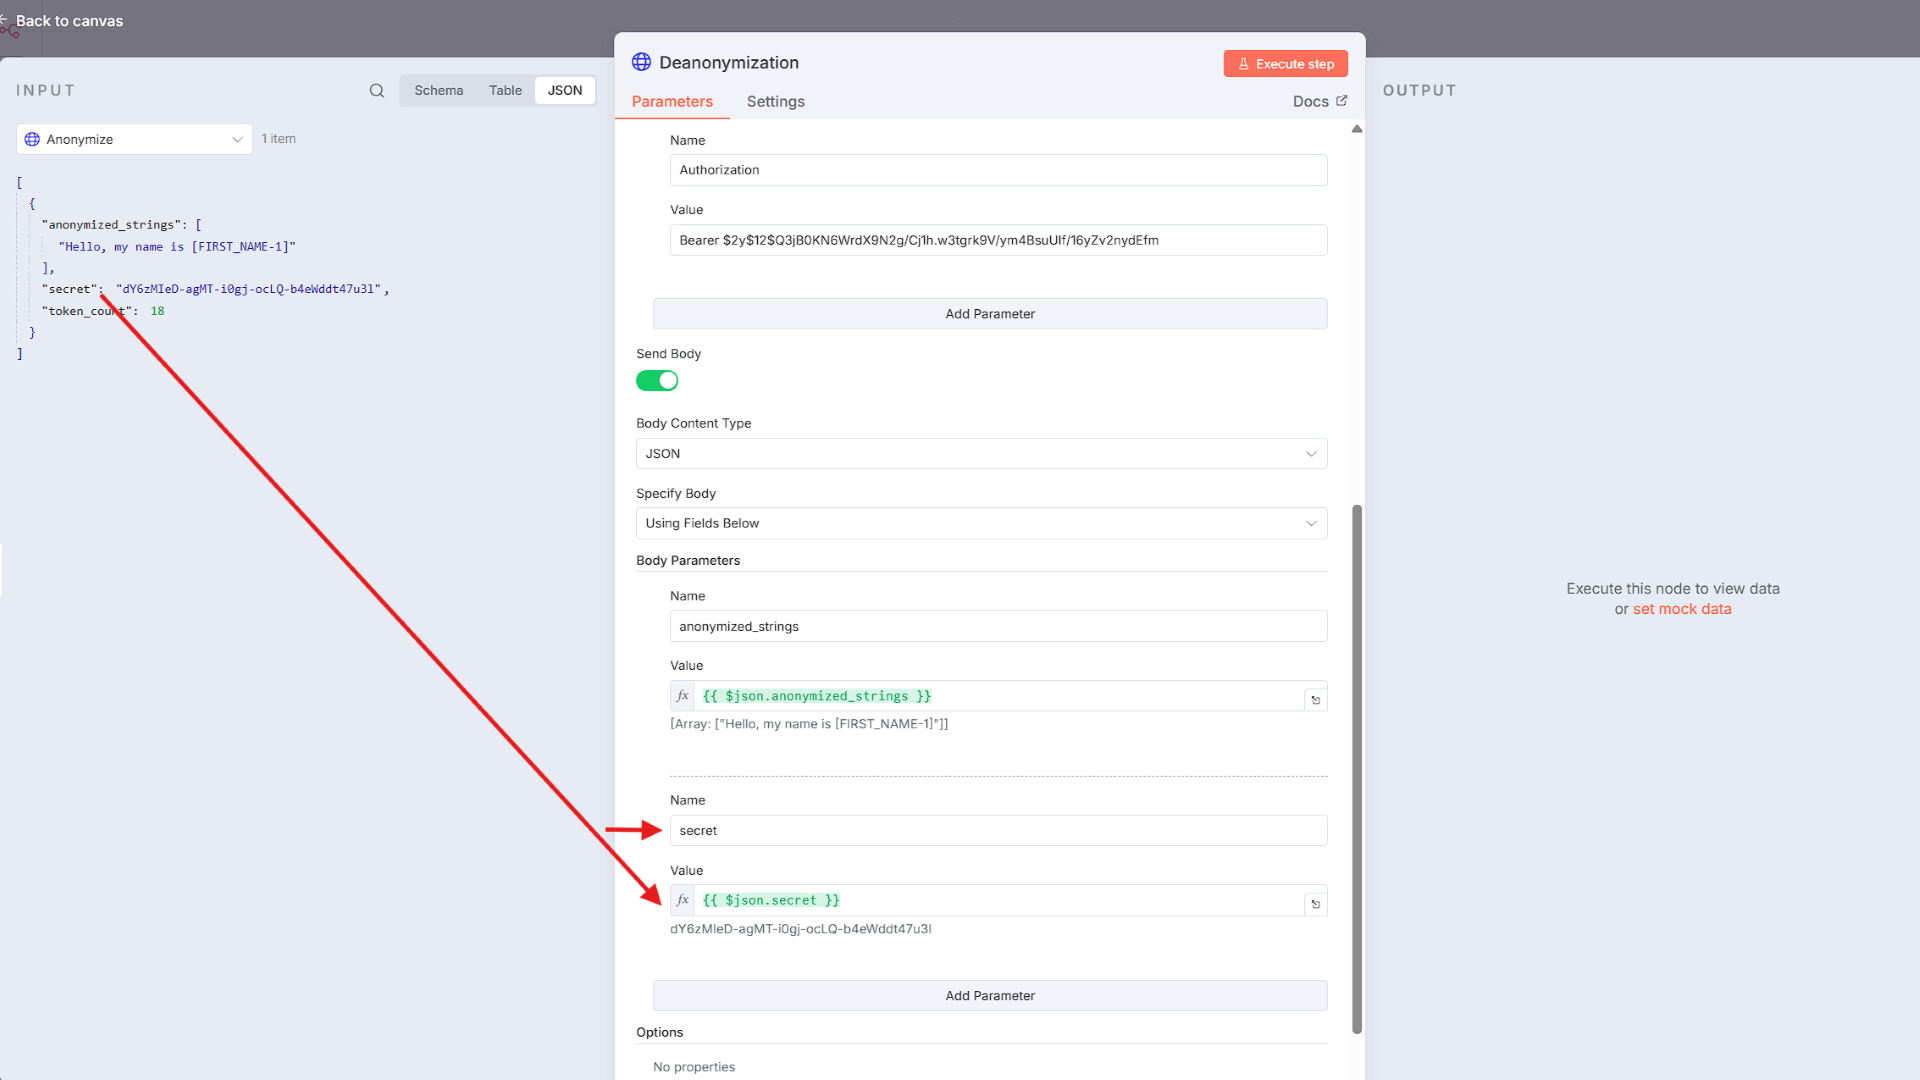This screenshot has width=1920, height=1080.
Task: Open the expression editor icon beside the secret value
Action: click(1315, 902)
